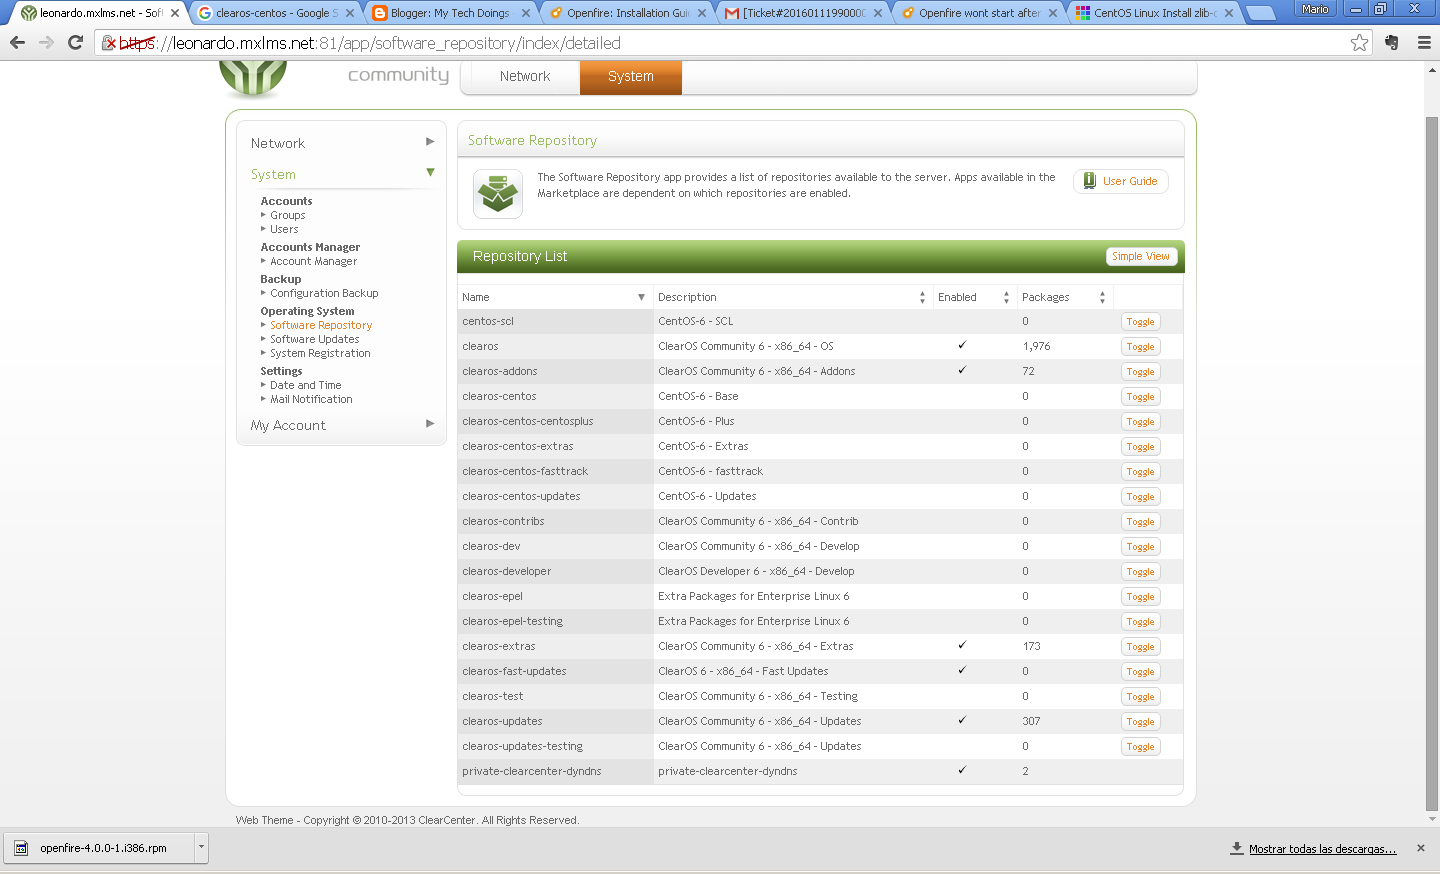Toggle the clearos-dev repository
Screen dimensions: 1440x874
pyautogui.click(x=1140, y=547)
